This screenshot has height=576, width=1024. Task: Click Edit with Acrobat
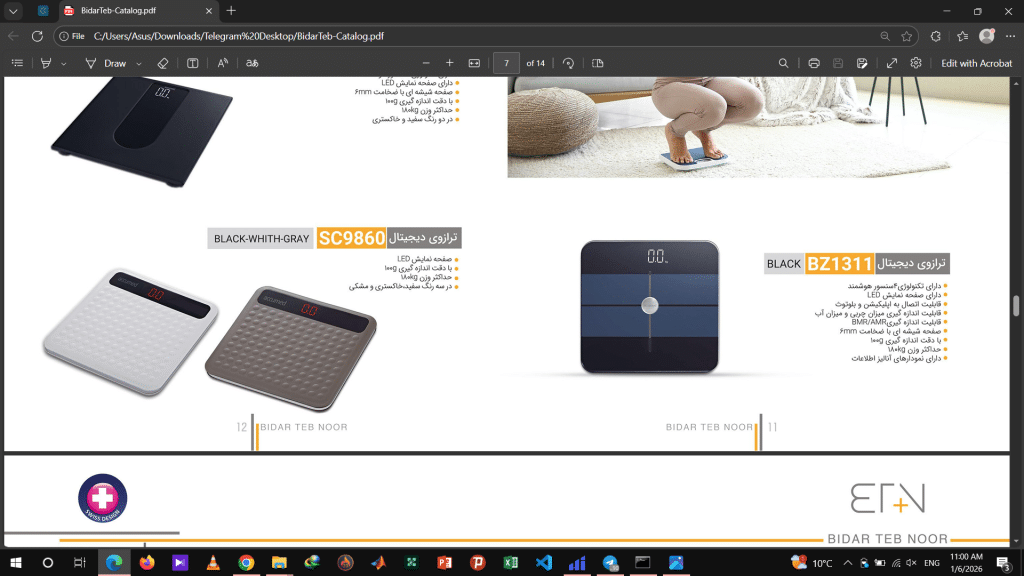tap(976, 63)
